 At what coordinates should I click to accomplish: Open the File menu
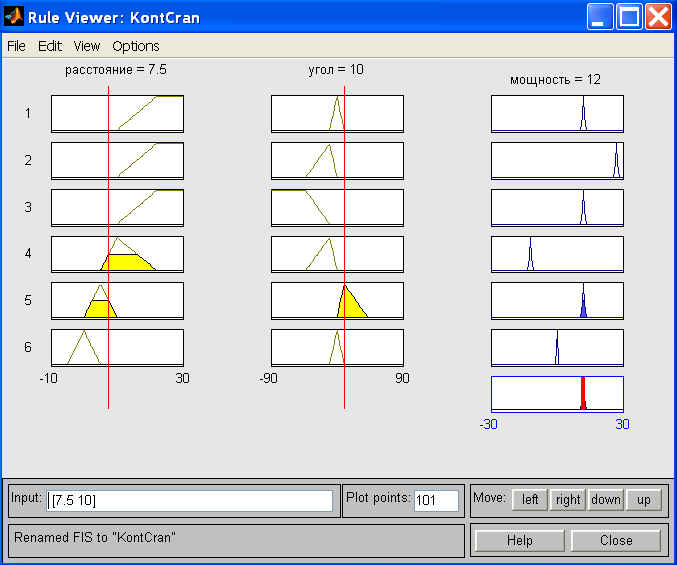16,46
